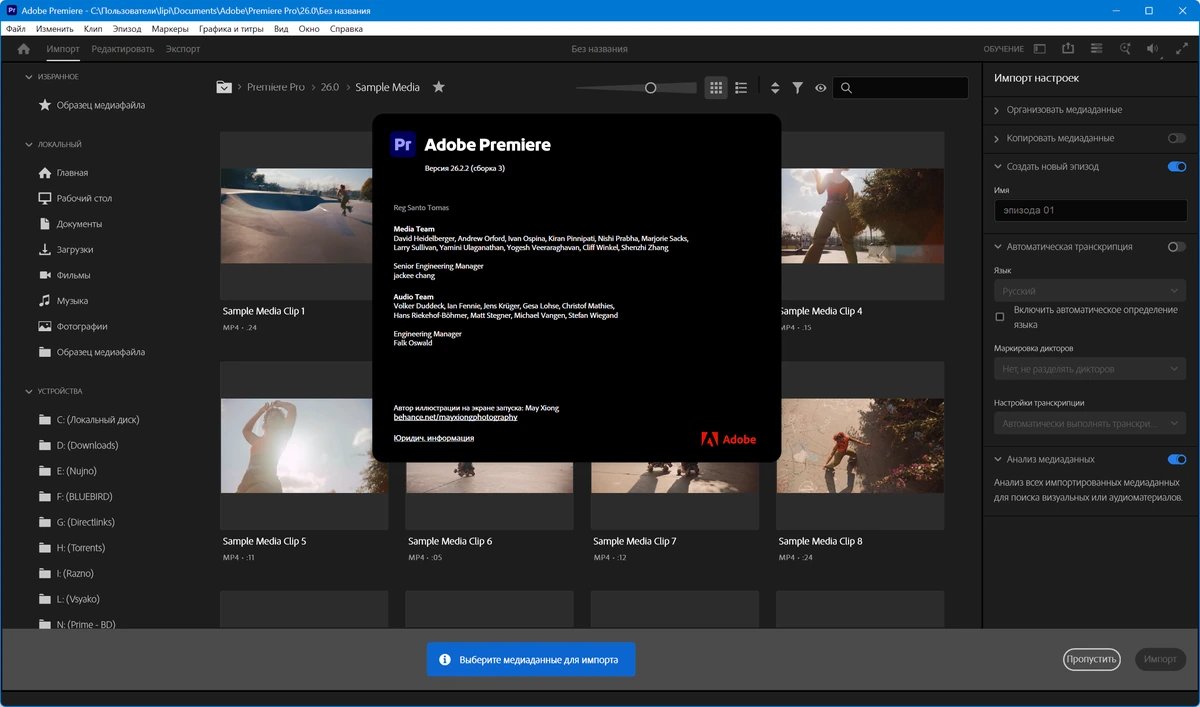
Task: Open behance.net/mayxiongphotography link
Action: coord(456,417)
